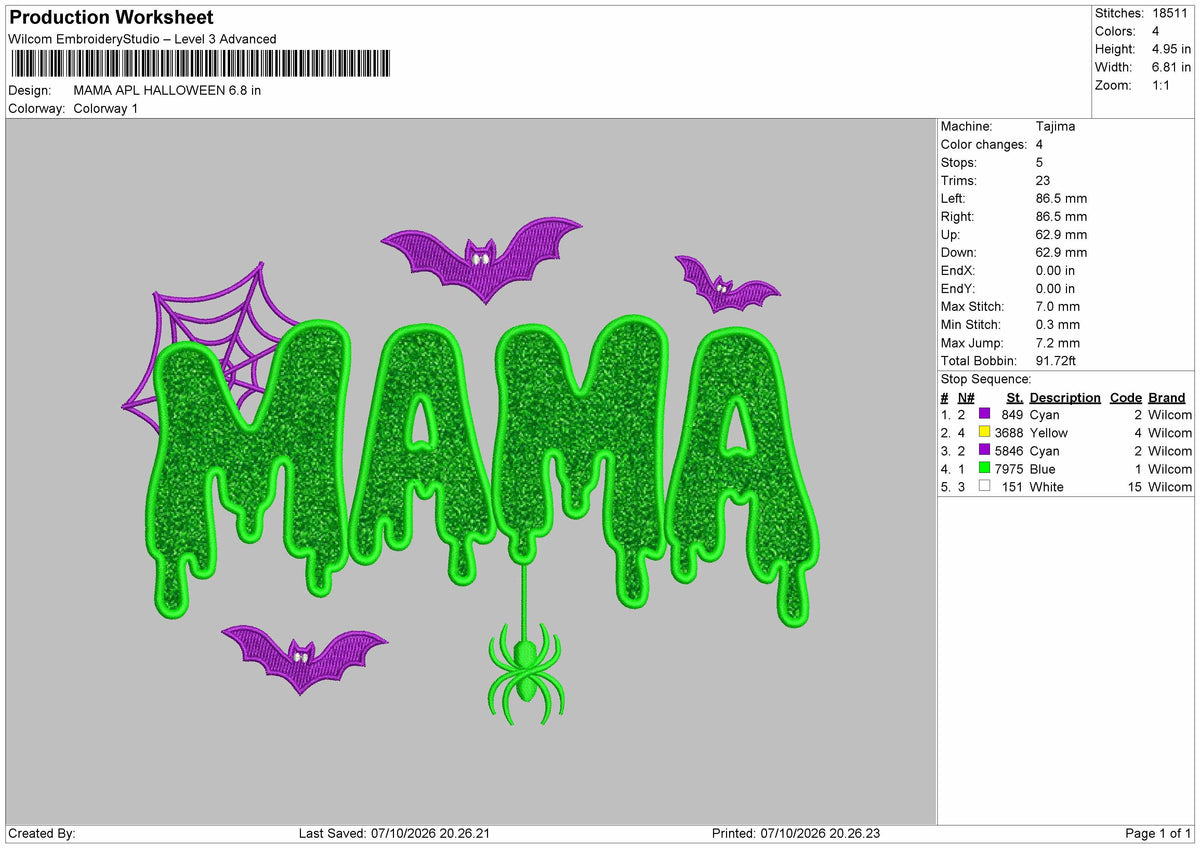Click 'Cyan' description in stop row 1
Screen dimensions: 1200x848
[1044, 415]
